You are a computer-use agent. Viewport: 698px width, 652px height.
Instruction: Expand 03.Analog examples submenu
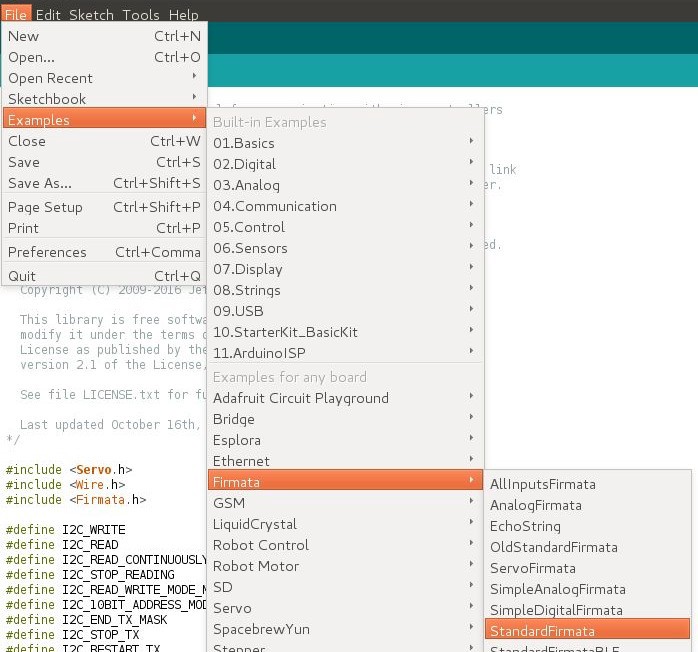point(345,185)
